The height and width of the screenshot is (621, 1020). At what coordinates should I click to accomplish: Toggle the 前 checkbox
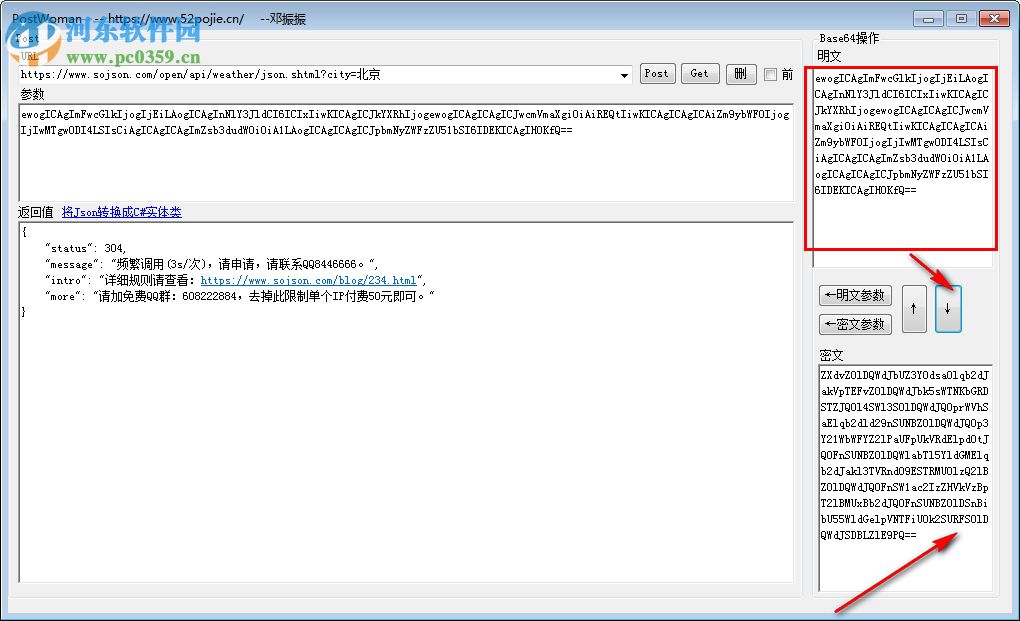771,74
